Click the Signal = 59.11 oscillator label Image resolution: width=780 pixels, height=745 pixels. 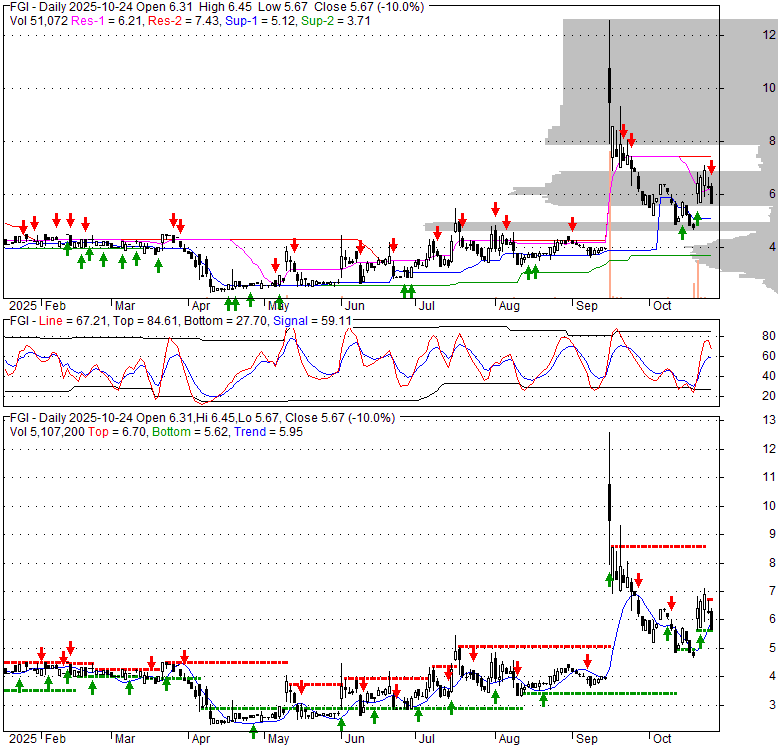[x=312, y=321]
